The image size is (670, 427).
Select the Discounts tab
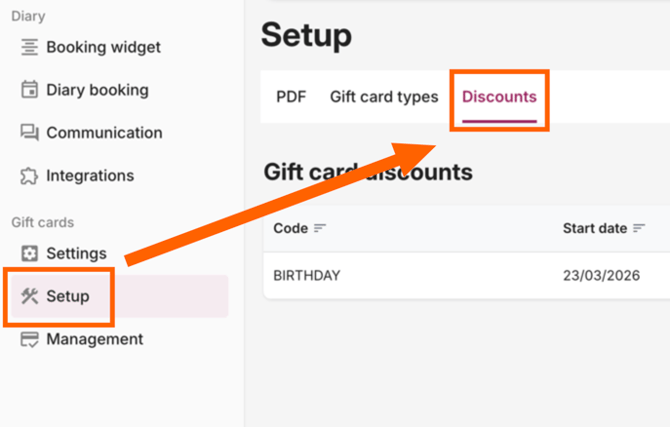point(499,97)
